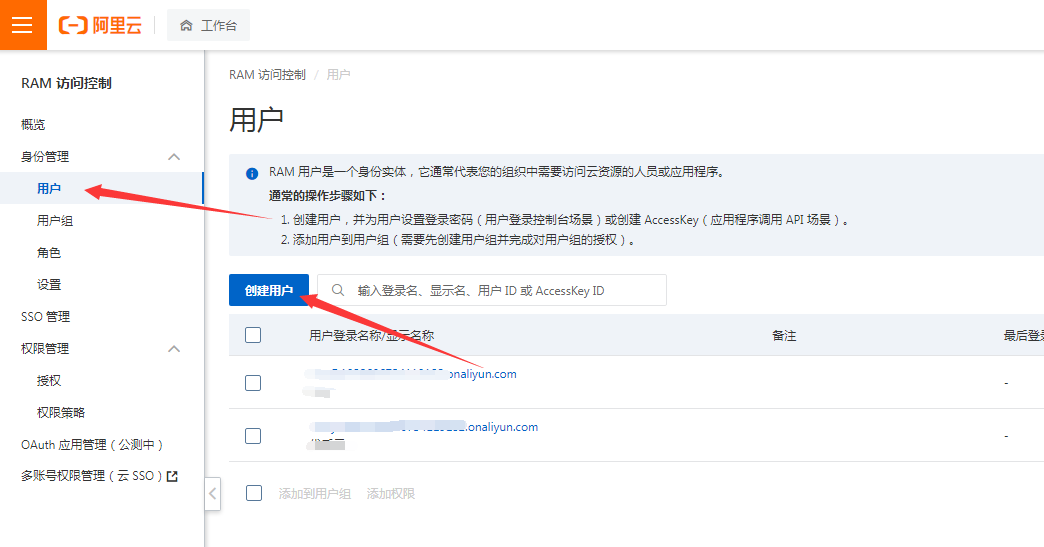Type in the user search field
This screenshot has width=1044, height=547.
click(492, 290)
